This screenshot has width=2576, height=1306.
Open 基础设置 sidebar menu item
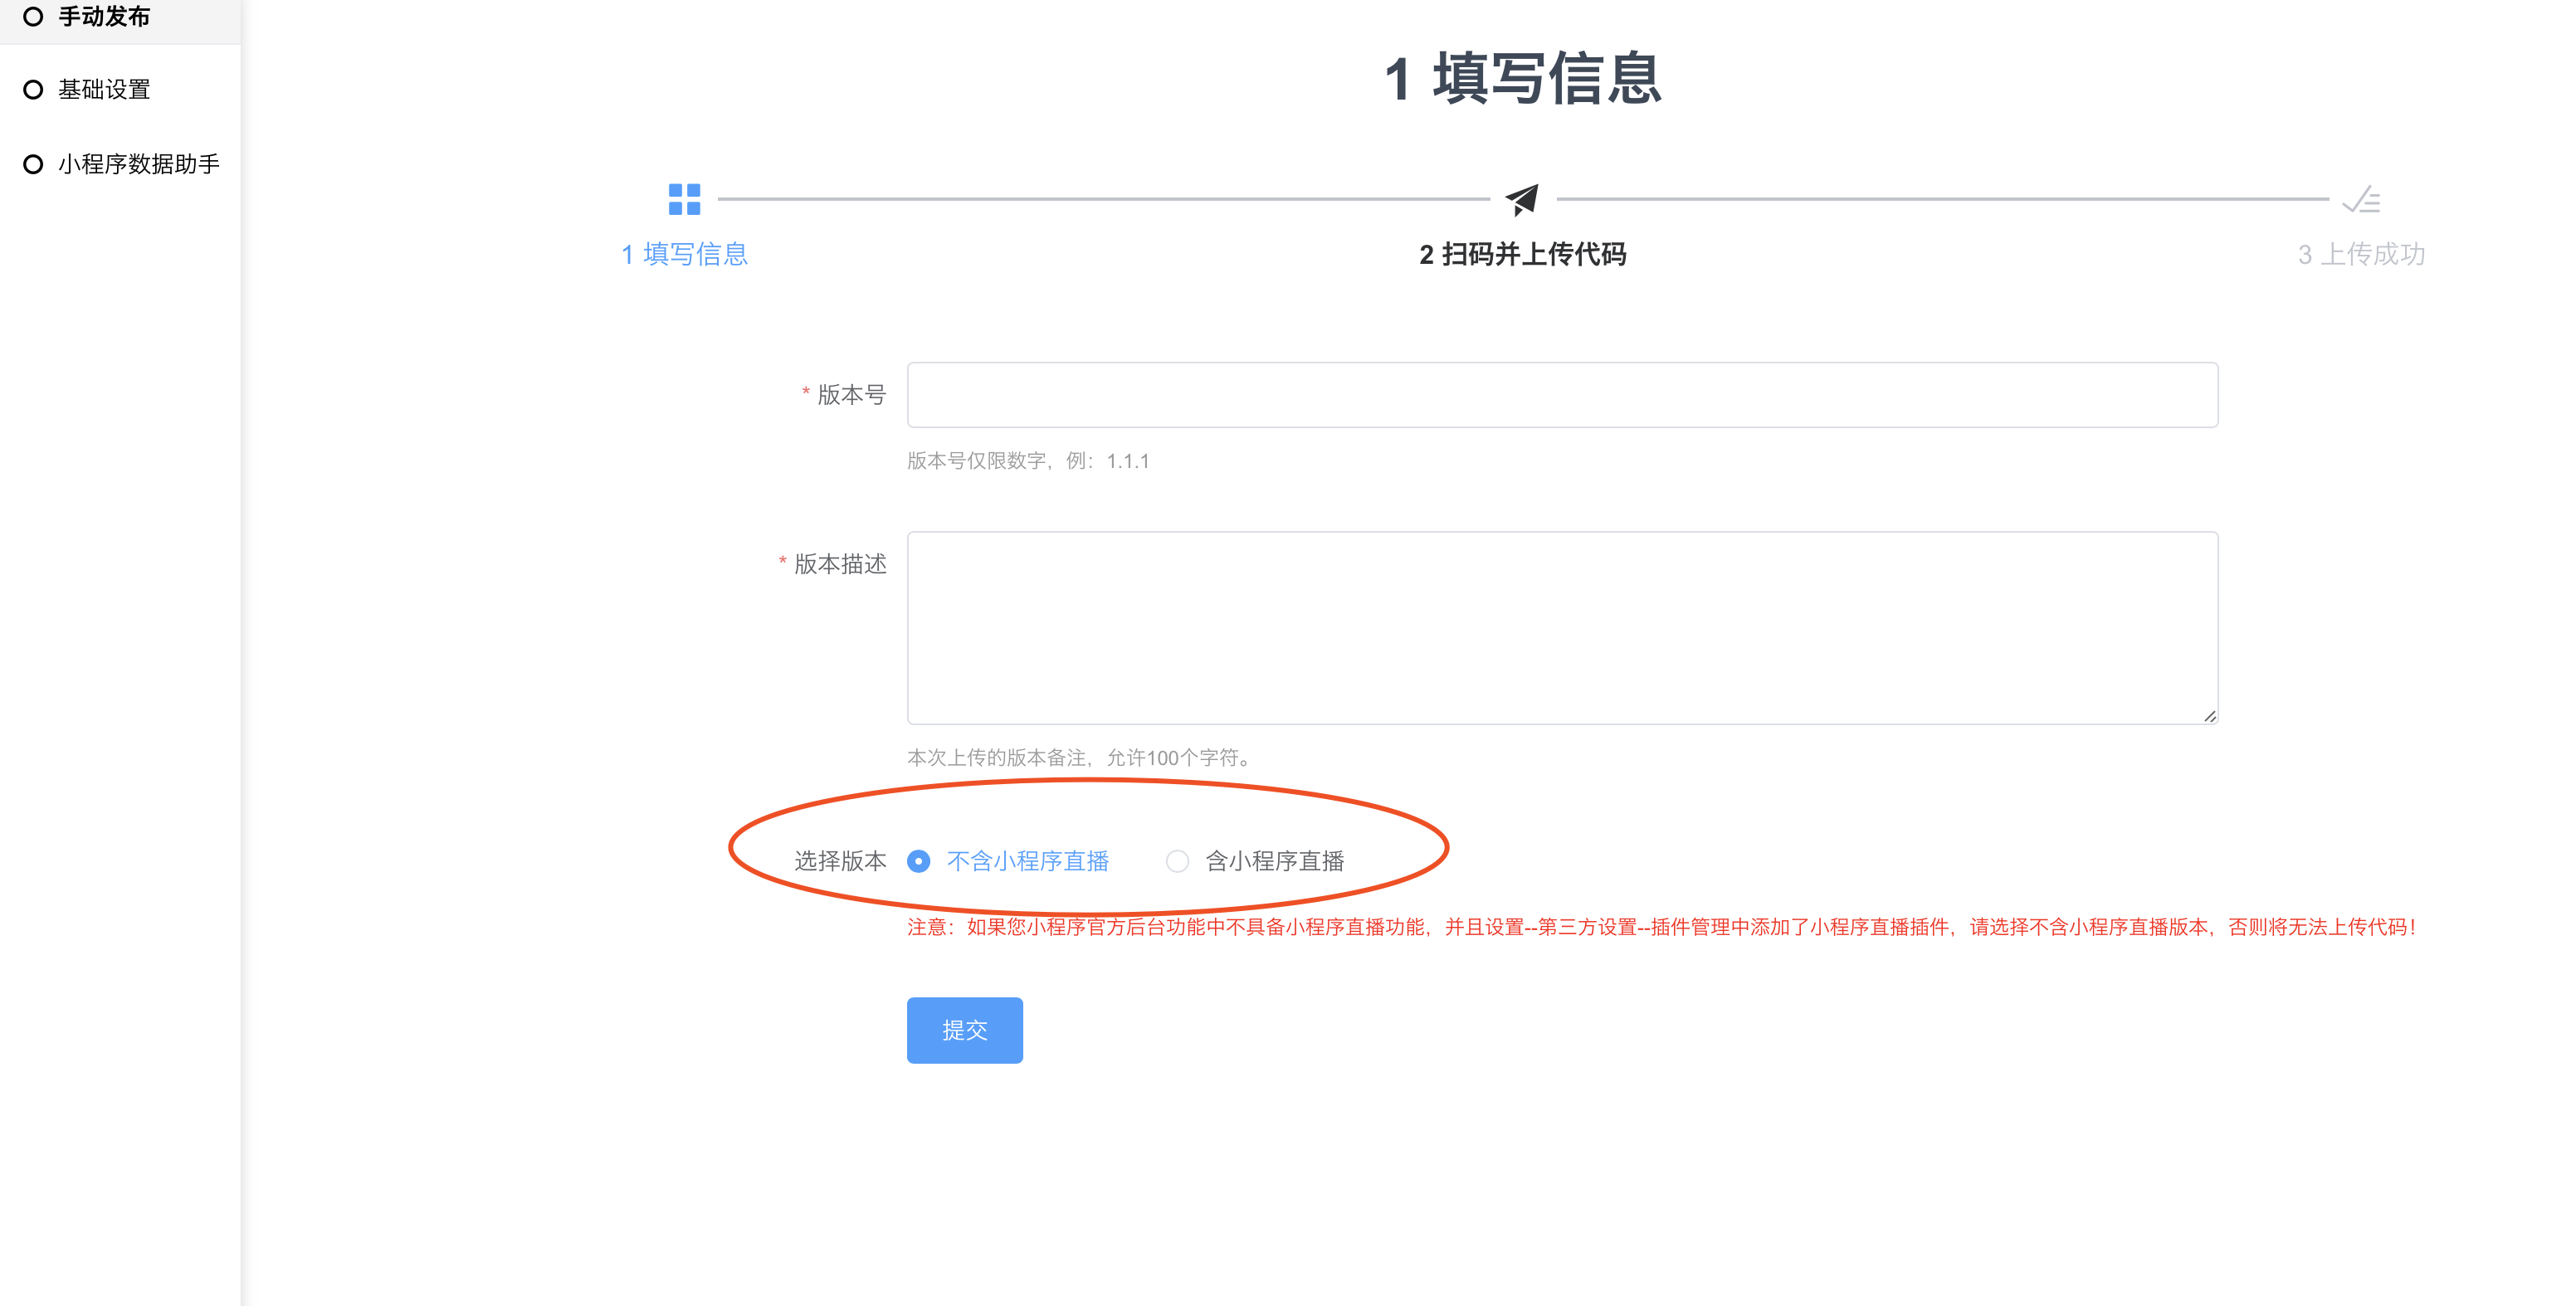104,90
